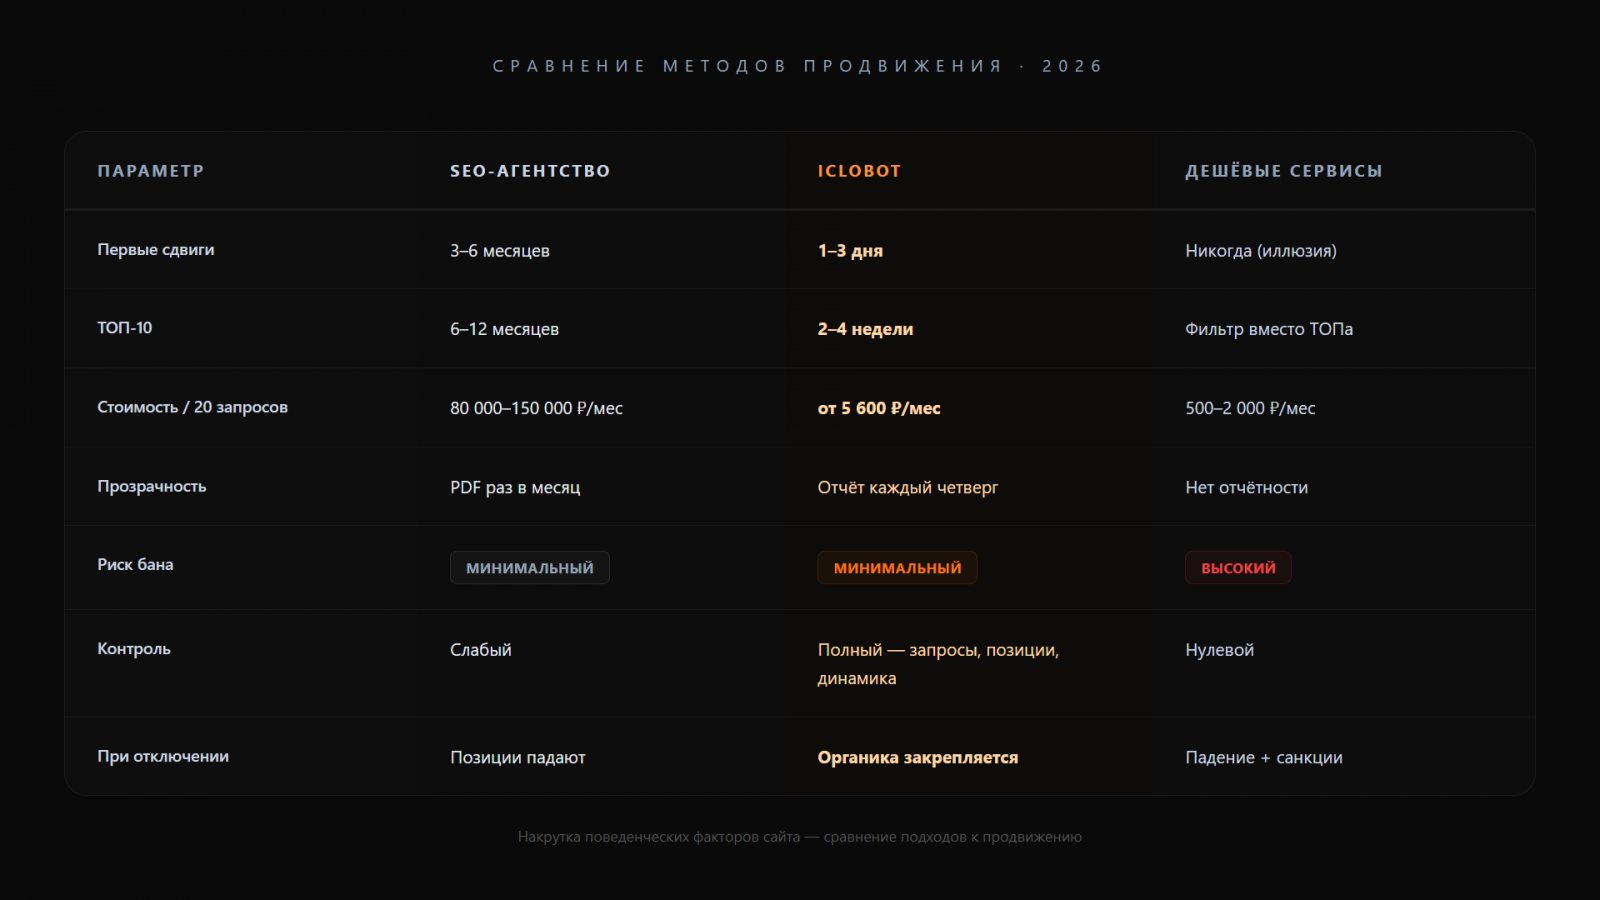1600x900 pixels.
Task: Select the 'ТОП-10' row label
Action: click(125, 328)
